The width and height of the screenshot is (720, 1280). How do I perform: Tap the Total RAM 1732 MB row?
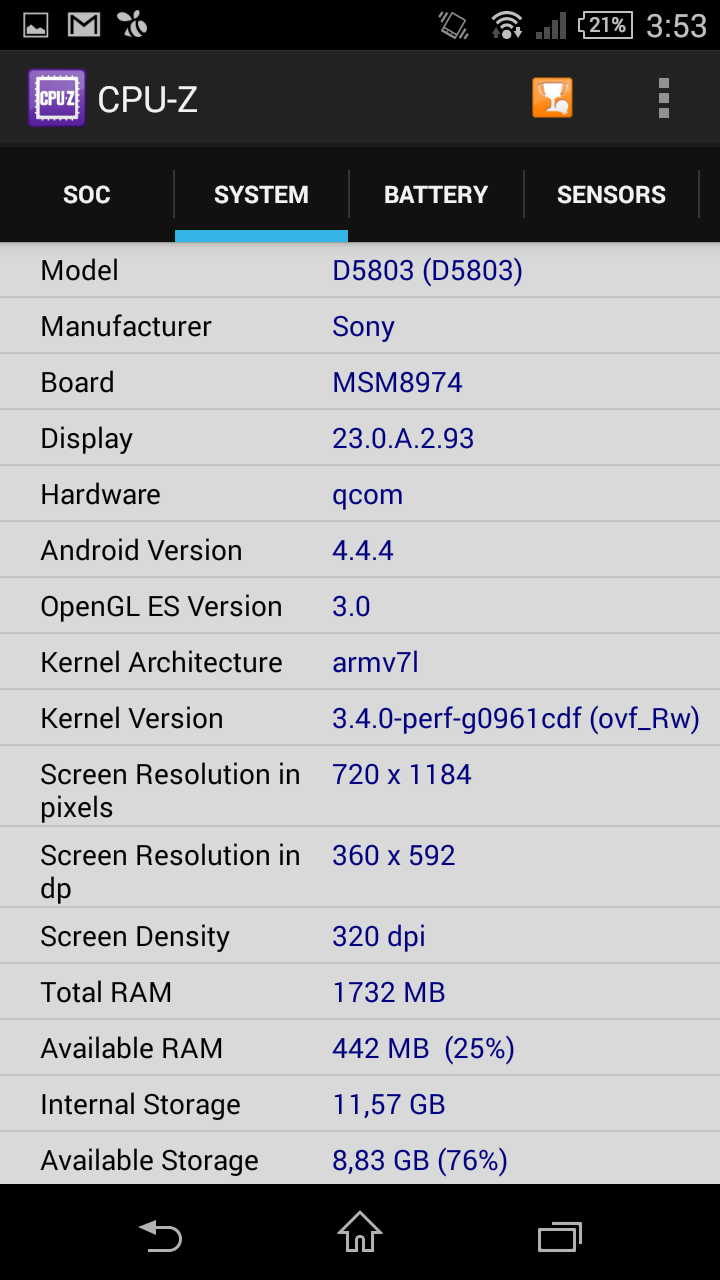click(360, 992)
